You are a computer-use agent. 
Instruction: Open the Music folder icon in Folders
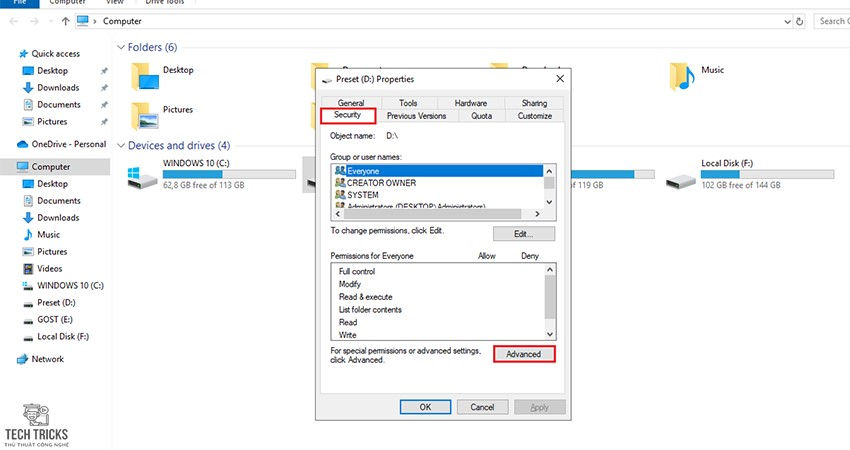pos(682,76)
